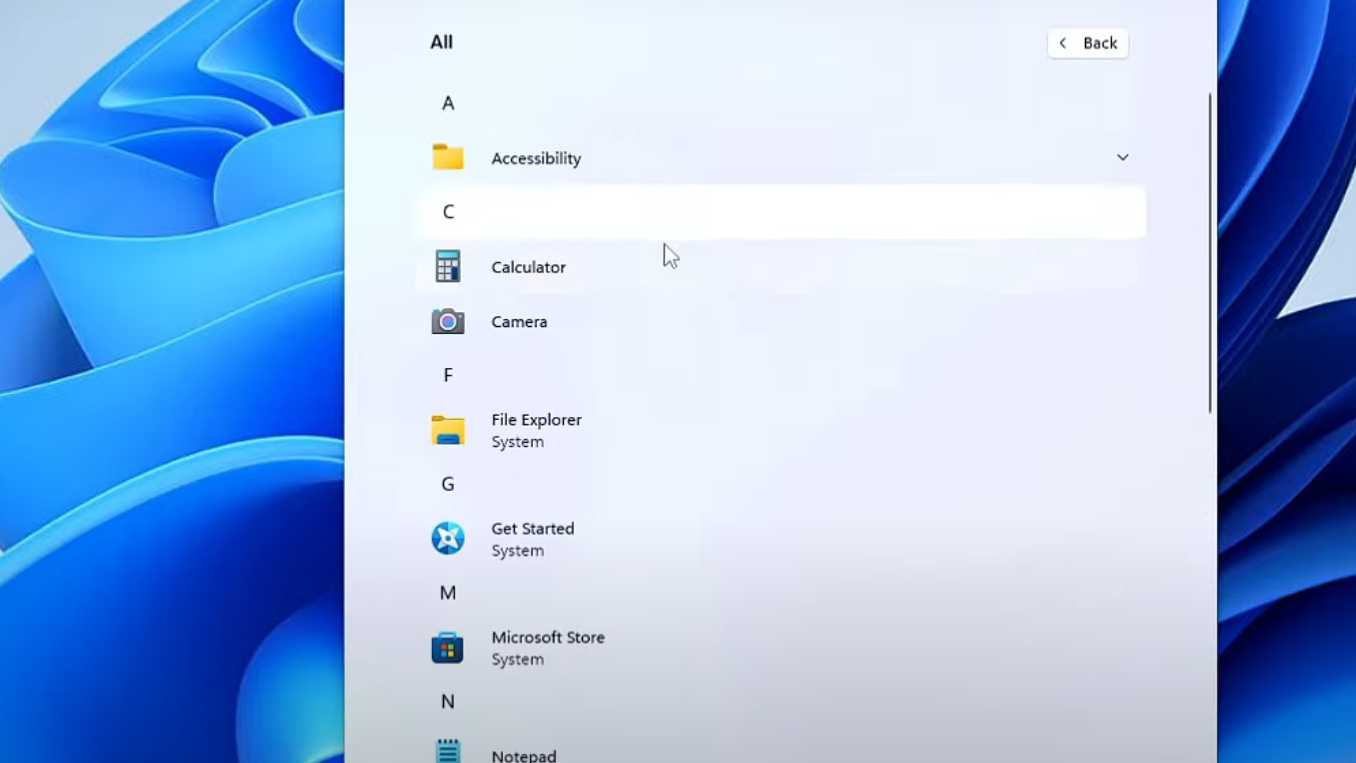
Task: Click the Camera text label
Action: [x=519, y=322]
